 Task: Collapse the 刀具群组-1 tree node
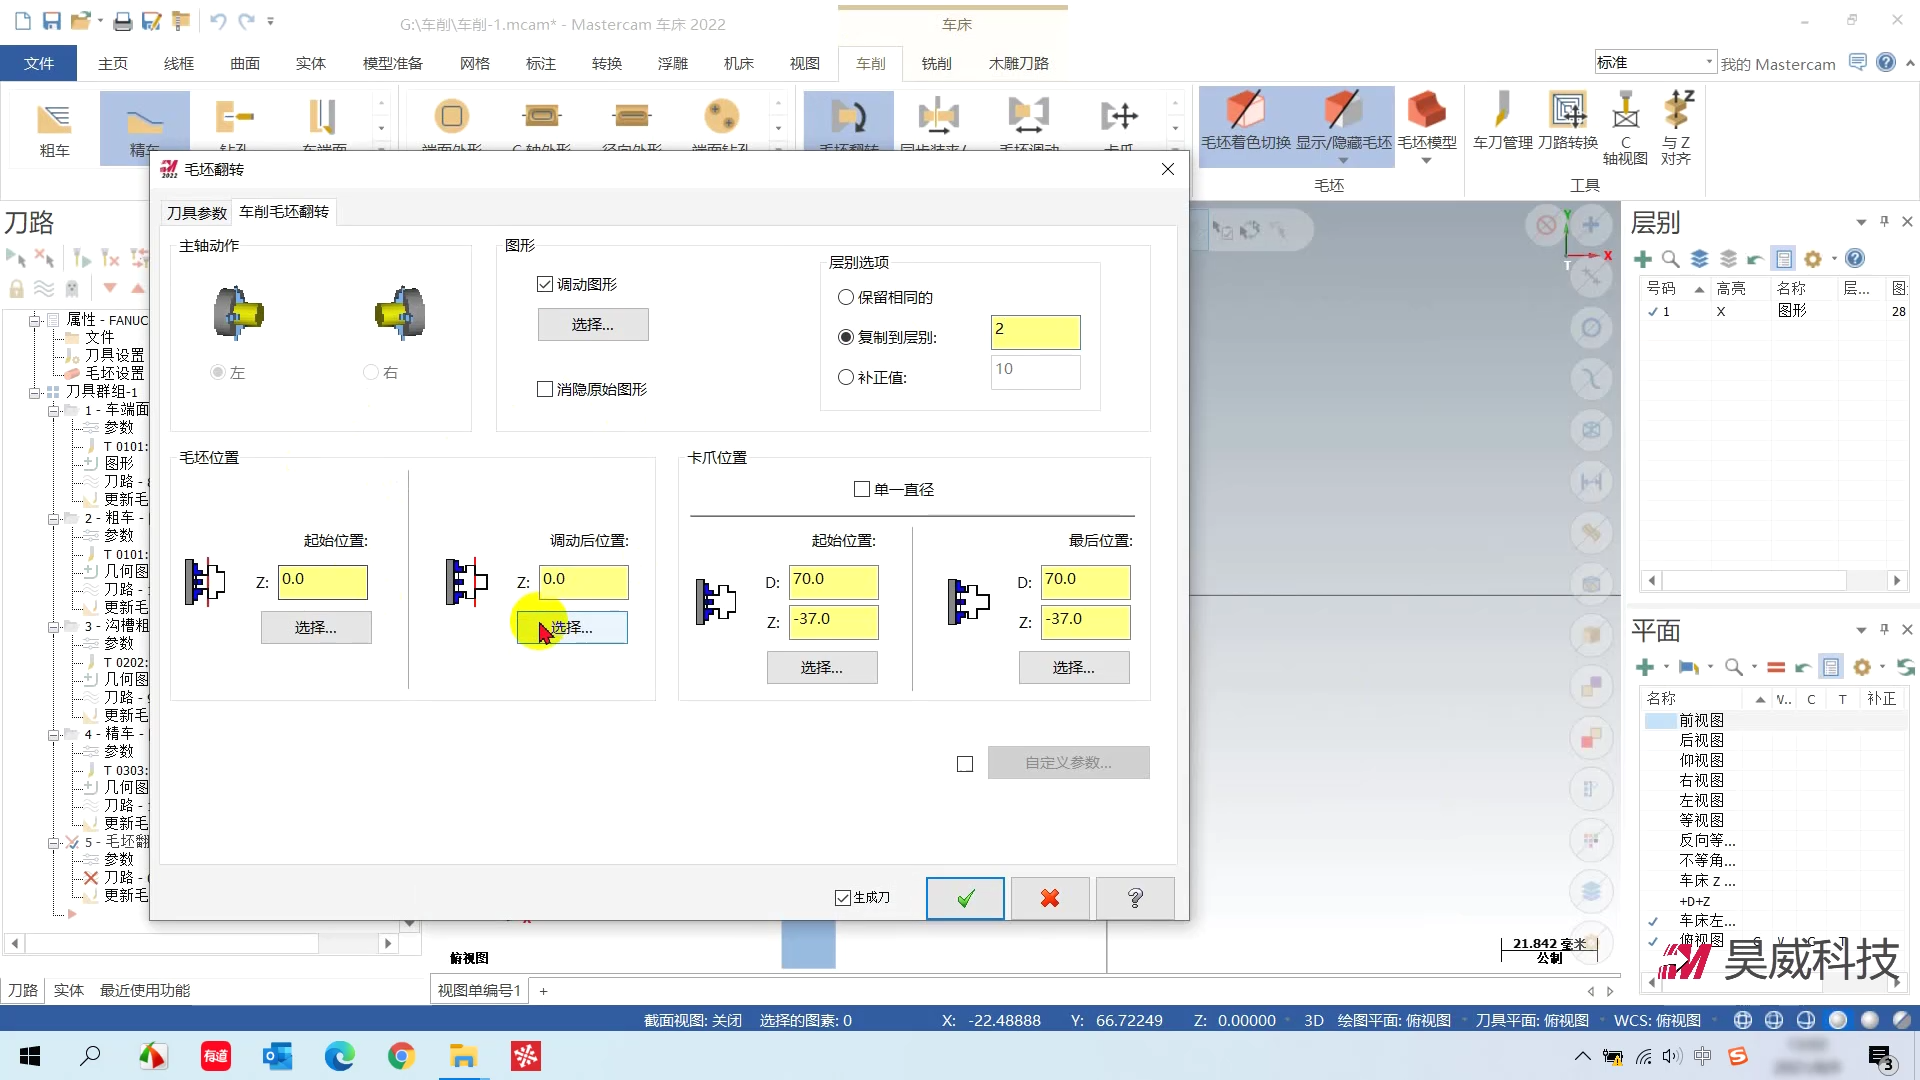pos(35,392)
